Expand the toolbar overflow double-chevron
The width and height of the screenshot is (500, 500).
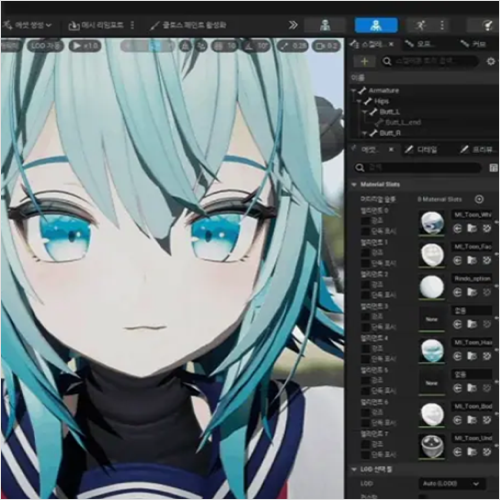[293, 25]
